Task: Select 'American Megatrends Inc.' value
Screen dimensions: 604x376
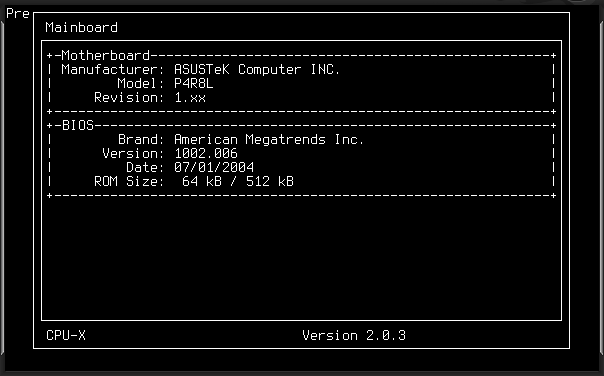Action: tap(269, 139)
